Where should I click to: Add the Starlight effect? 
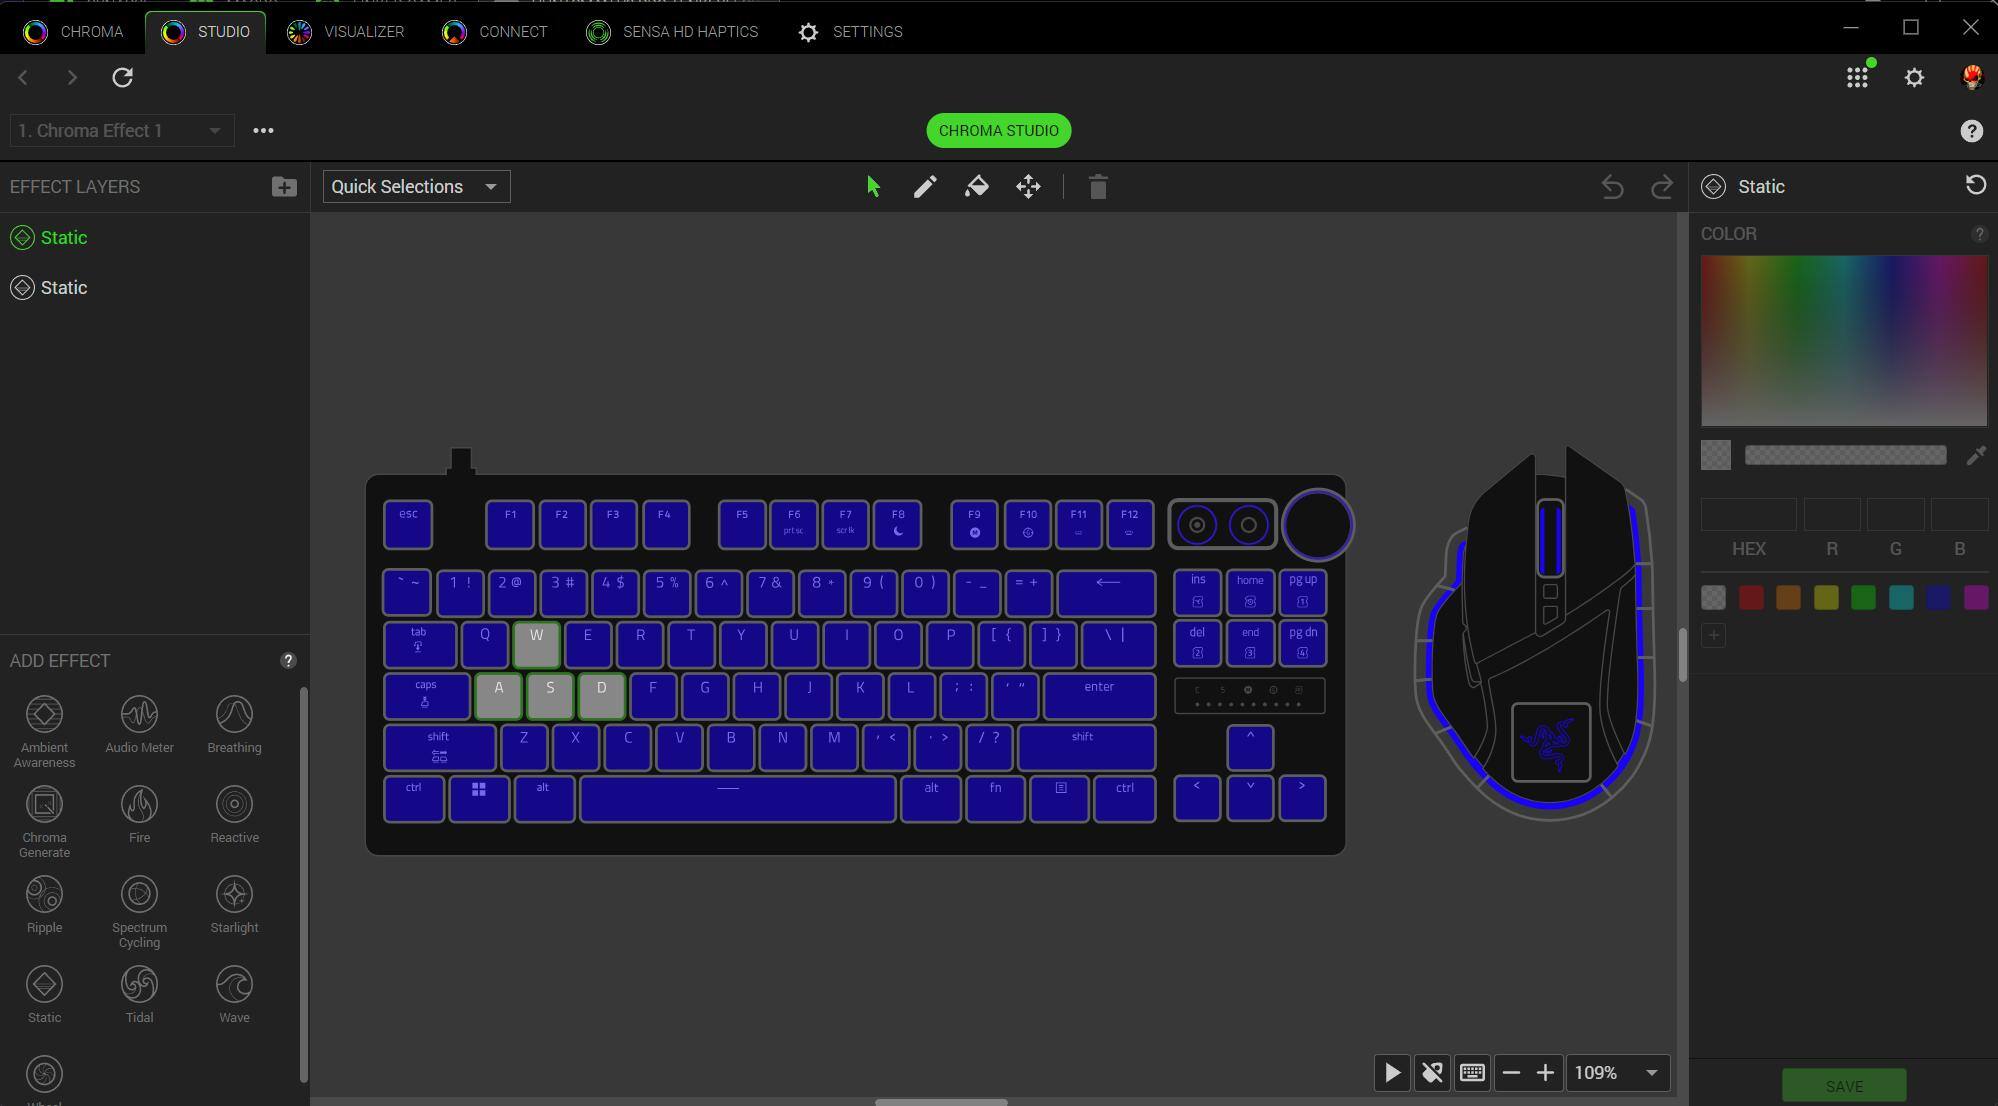click(234, 905)
